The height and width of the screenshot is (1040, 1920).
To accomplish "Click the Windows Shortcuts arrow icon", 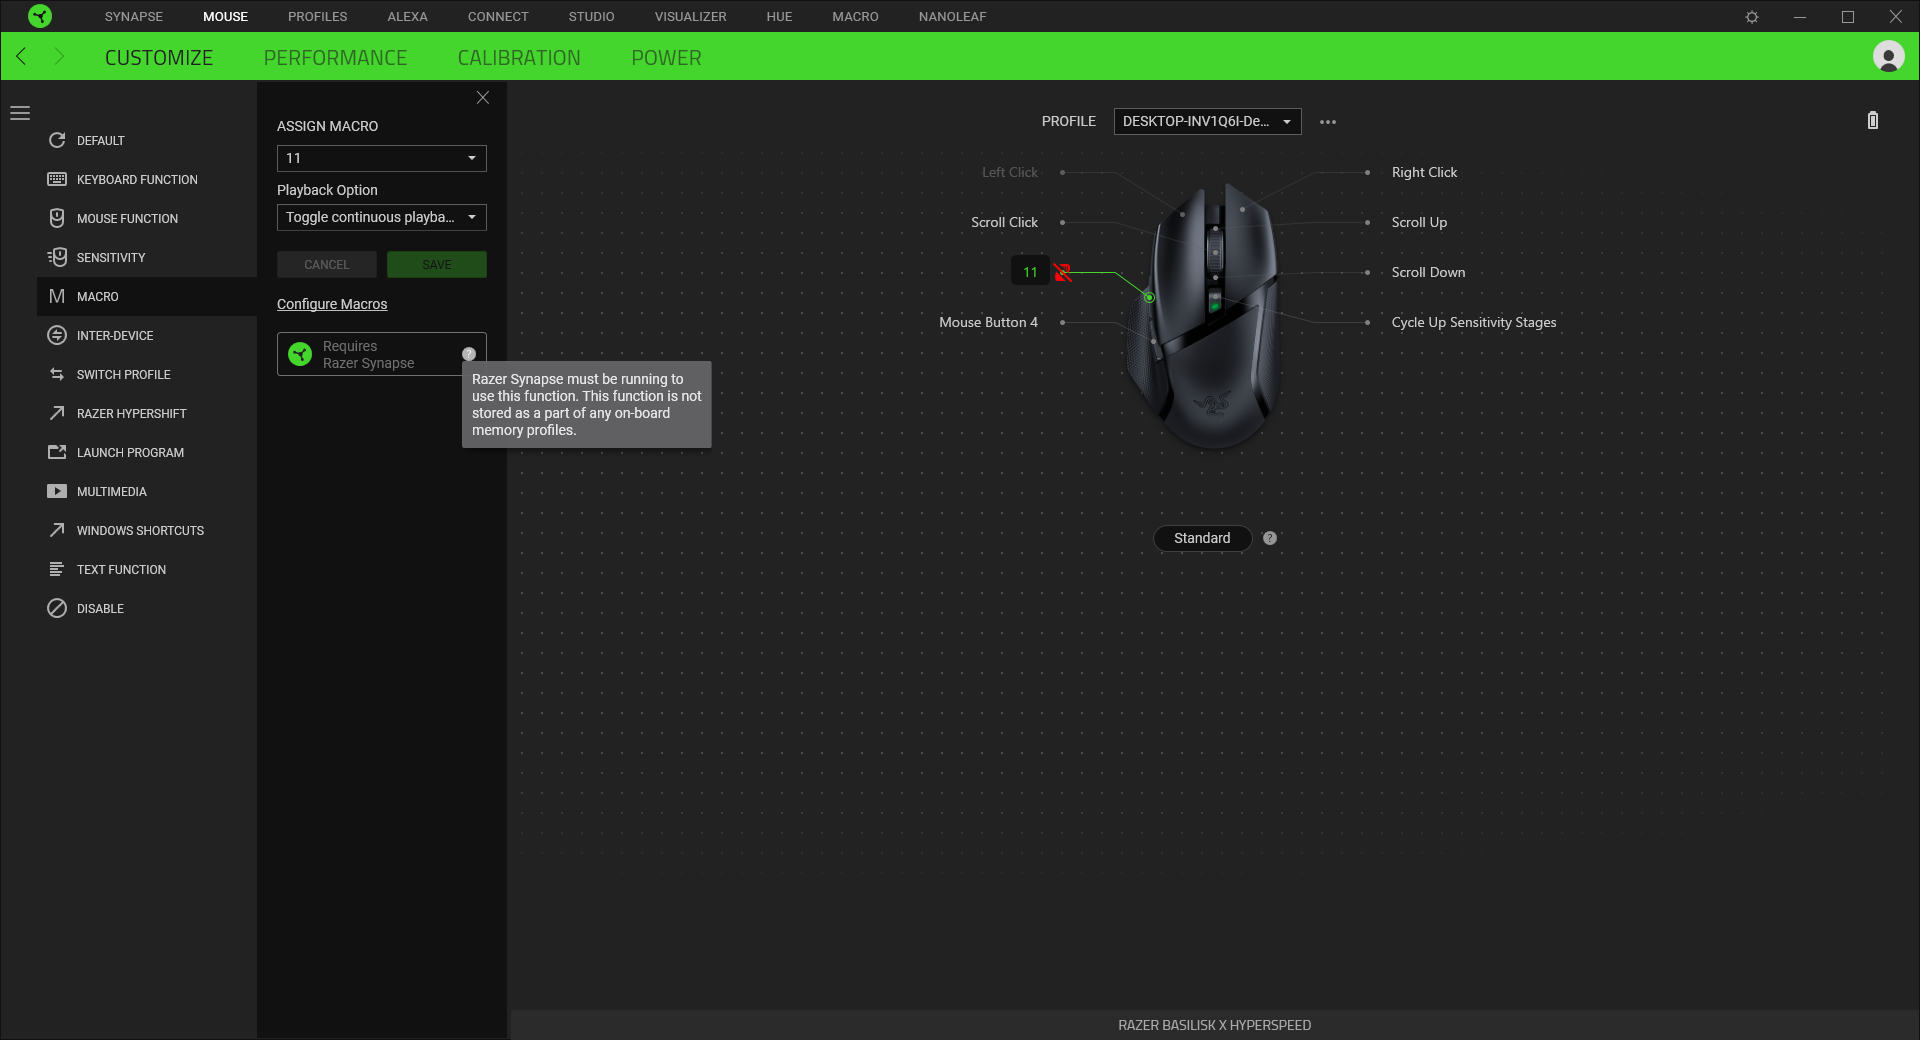I will point(57,530).
